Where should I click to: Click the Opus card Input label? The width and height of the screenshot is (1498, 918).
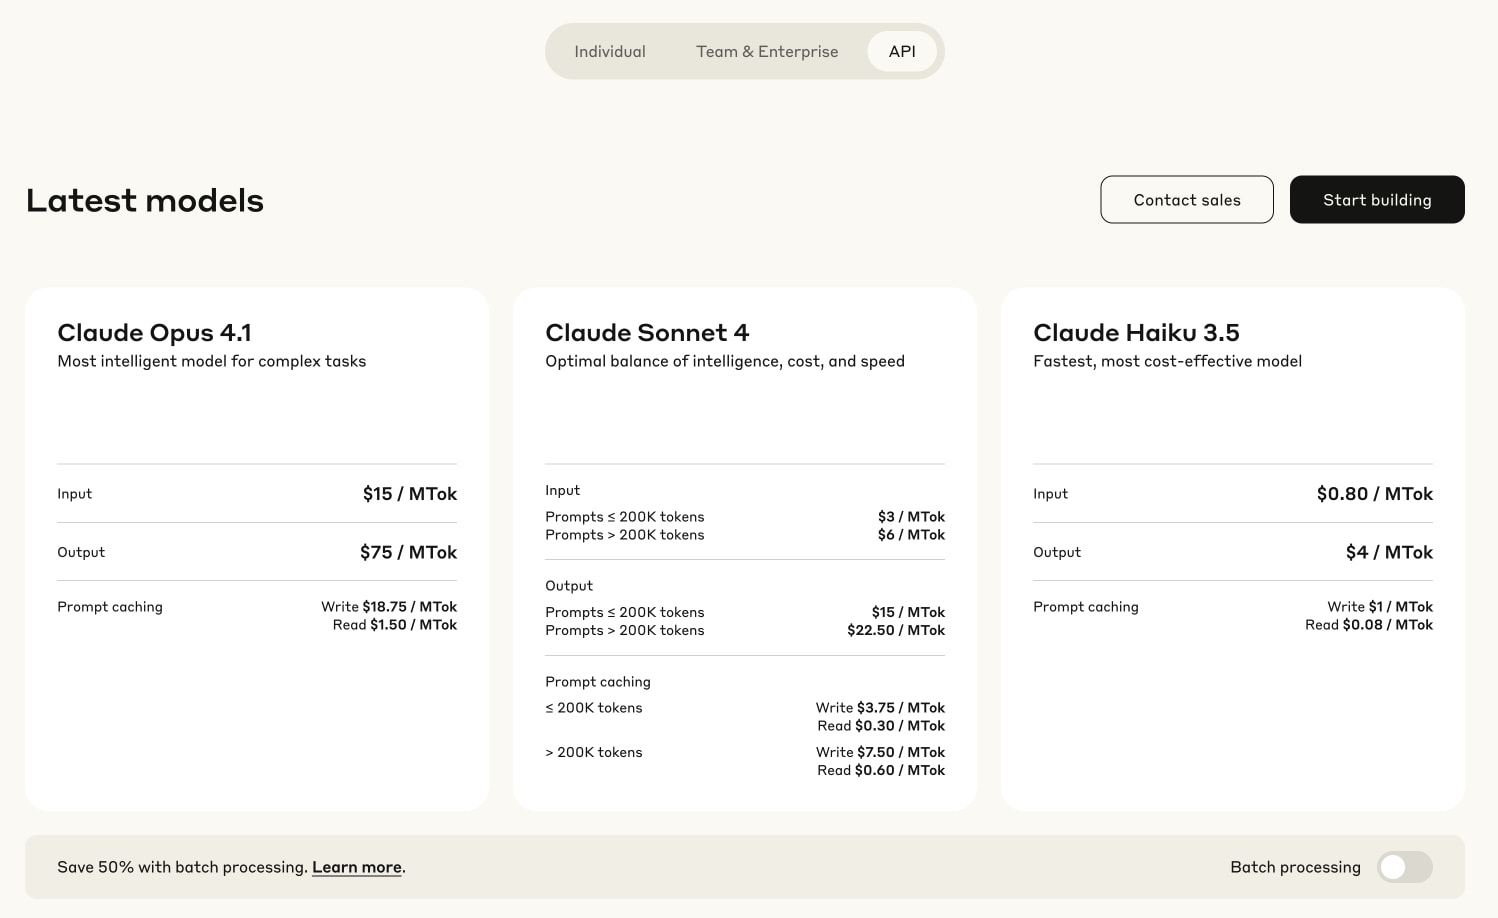pos(74,494)
